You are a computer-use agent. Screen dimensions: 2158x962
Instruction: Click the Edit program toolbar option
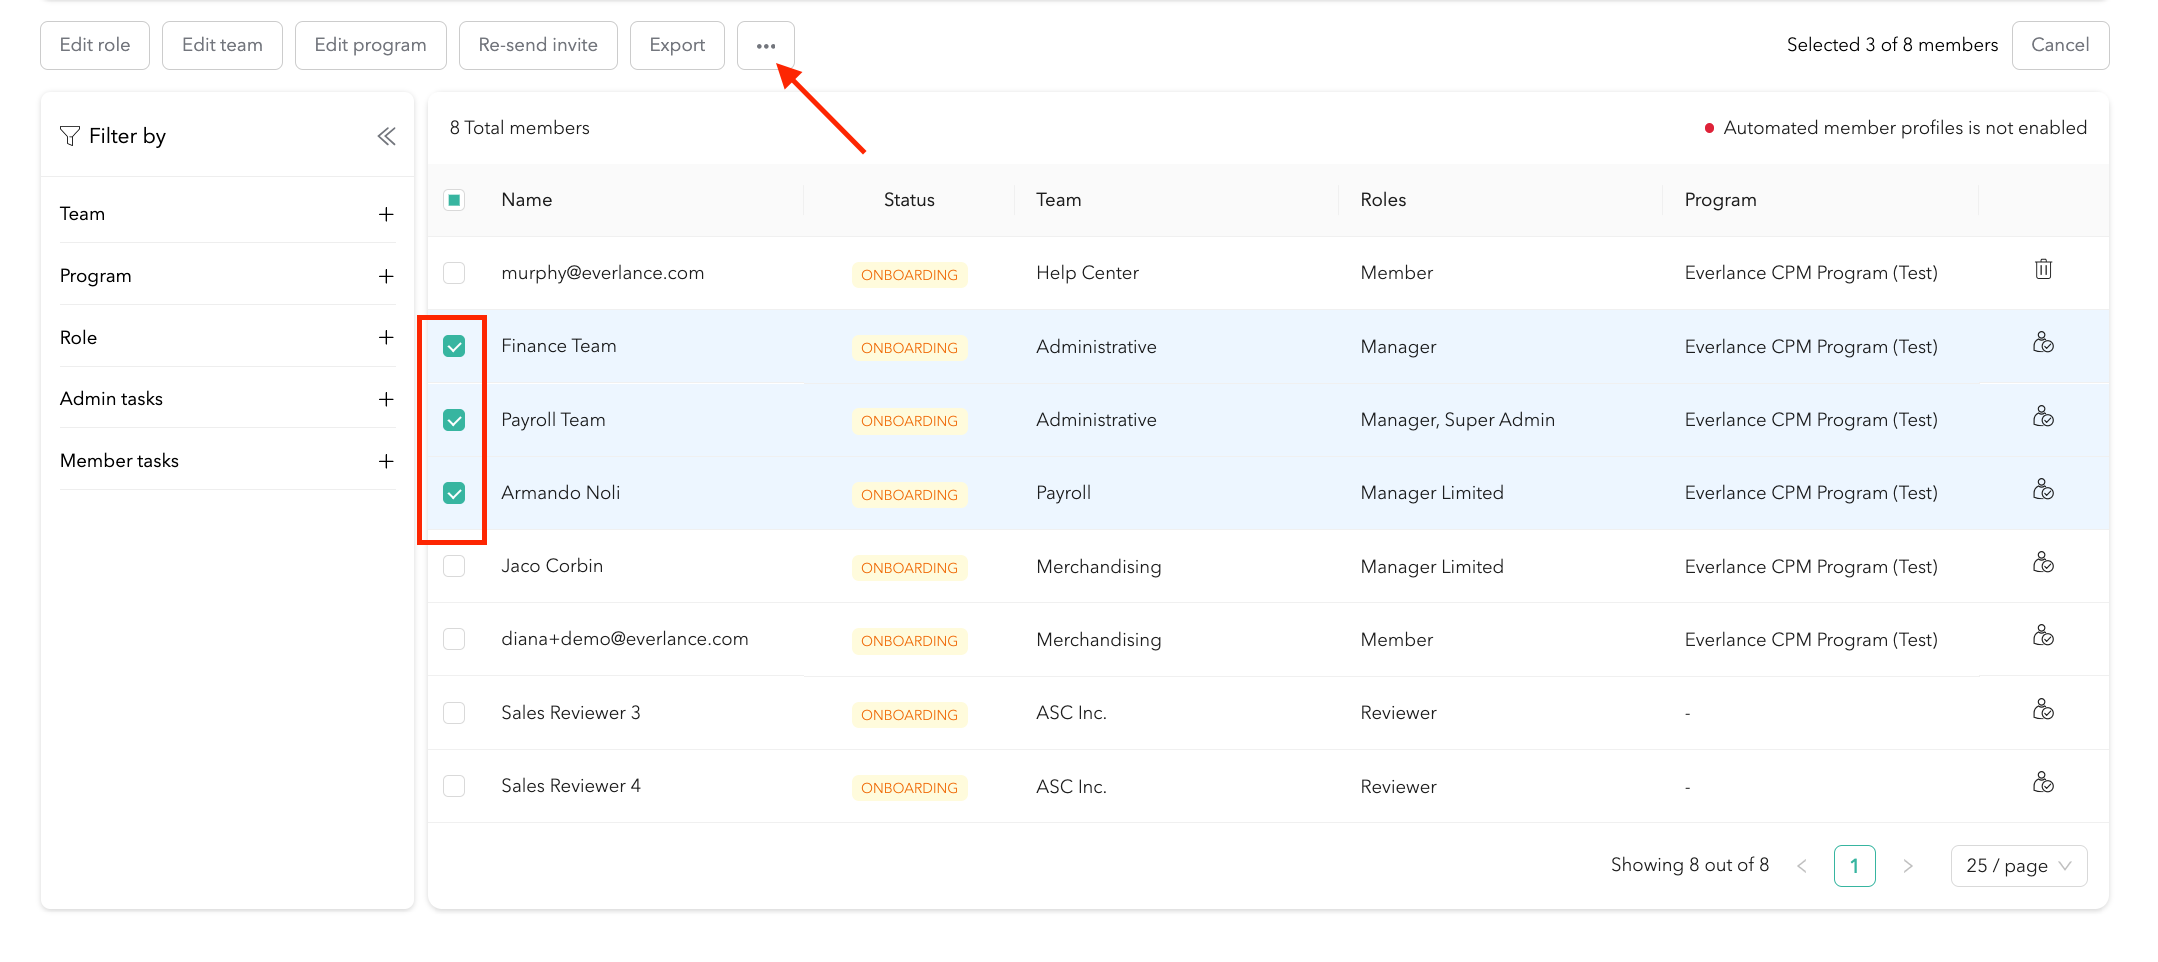(370, 46)
